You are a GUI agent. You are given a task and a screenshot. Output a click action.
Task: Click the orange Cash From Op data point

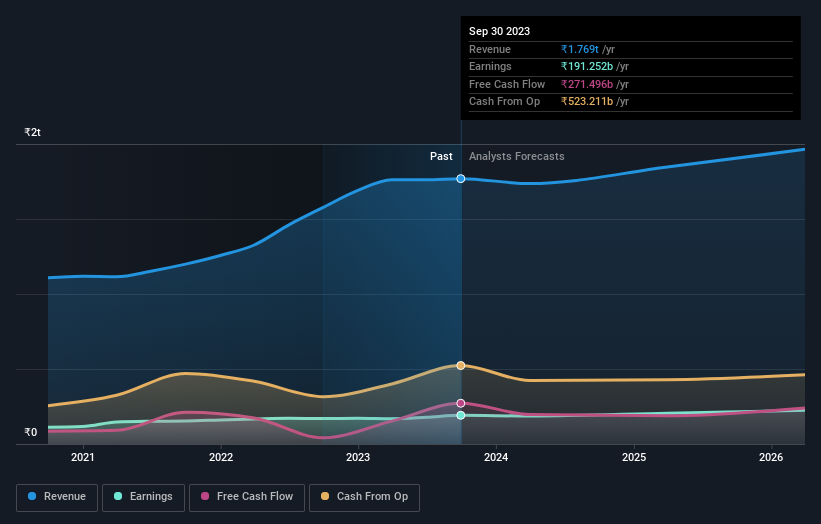pyautogui.click(x=461, y=365)
